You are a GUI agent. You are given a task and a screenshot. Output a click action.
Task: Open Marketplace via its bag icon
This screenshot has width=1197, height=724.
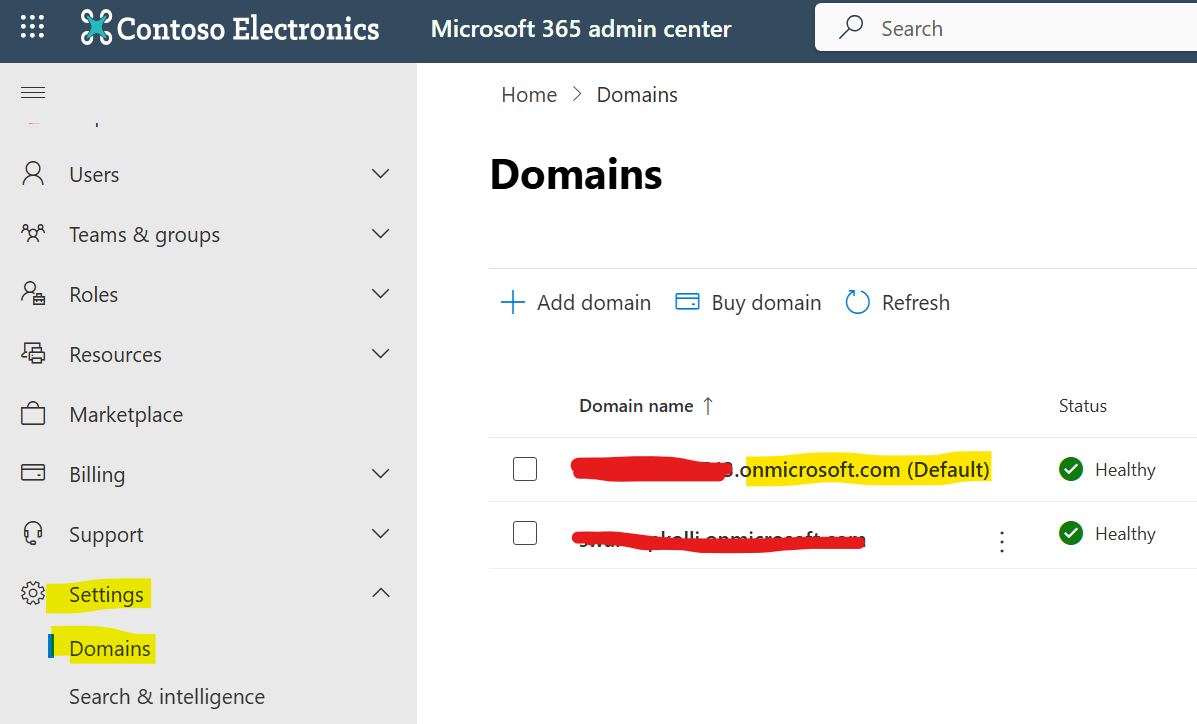32,413
